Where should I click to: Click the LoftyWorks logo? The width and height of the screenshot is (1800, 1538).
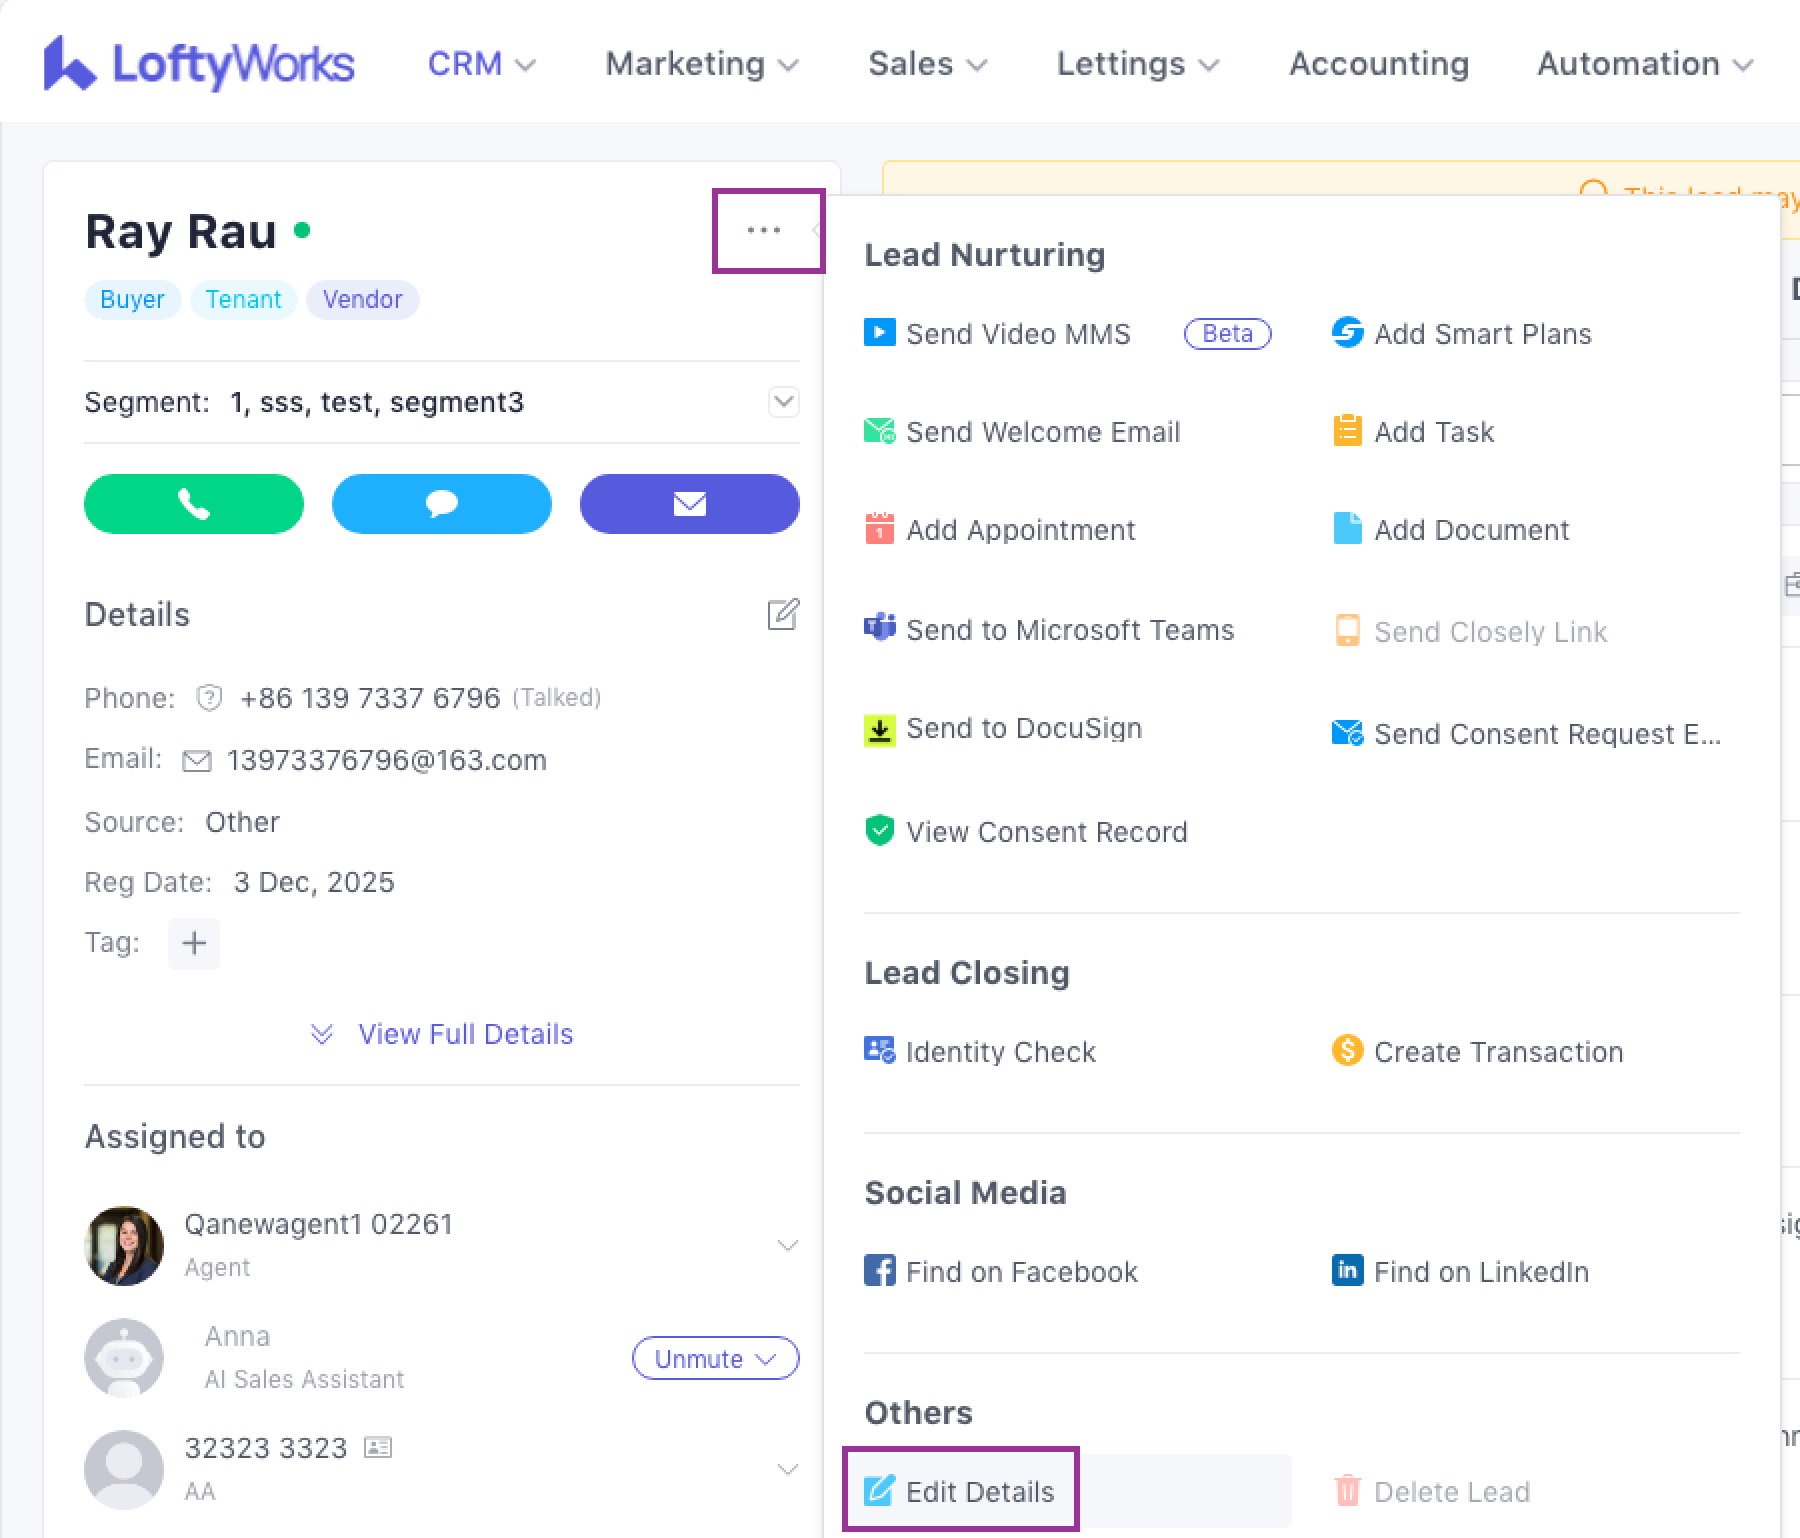[199, 64]
